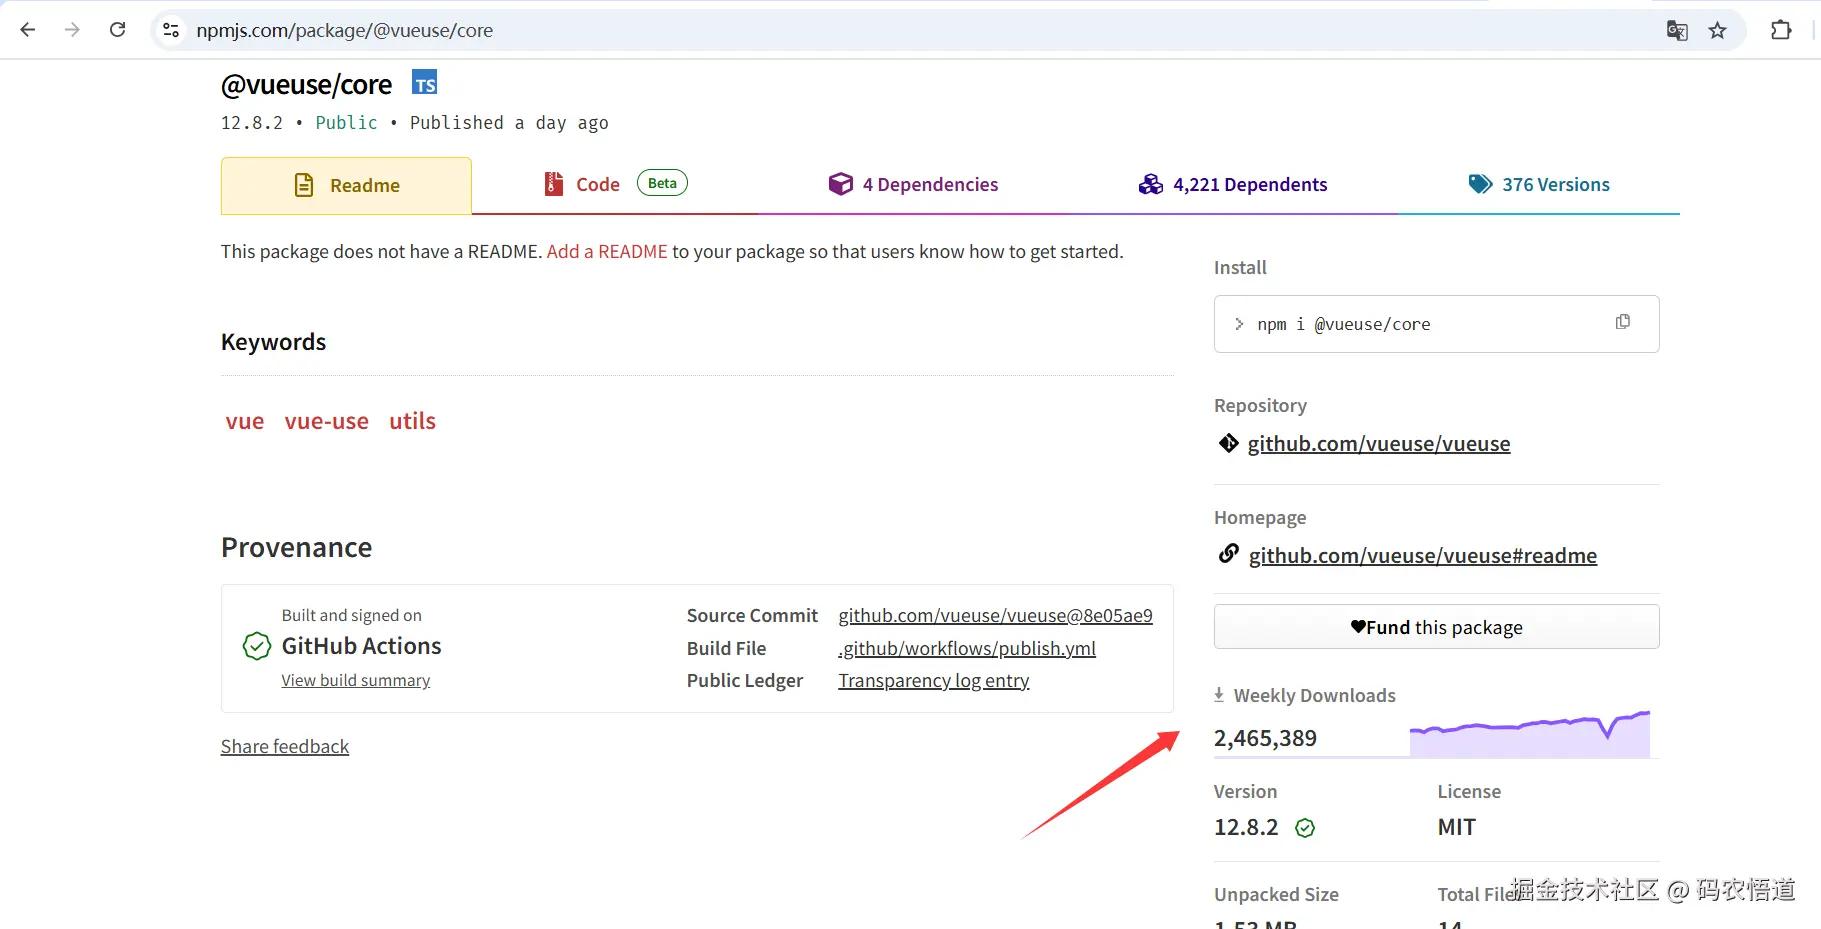Click View build summary
The width and height of the screenshot is (1821, 929).
tap(356, 680)
